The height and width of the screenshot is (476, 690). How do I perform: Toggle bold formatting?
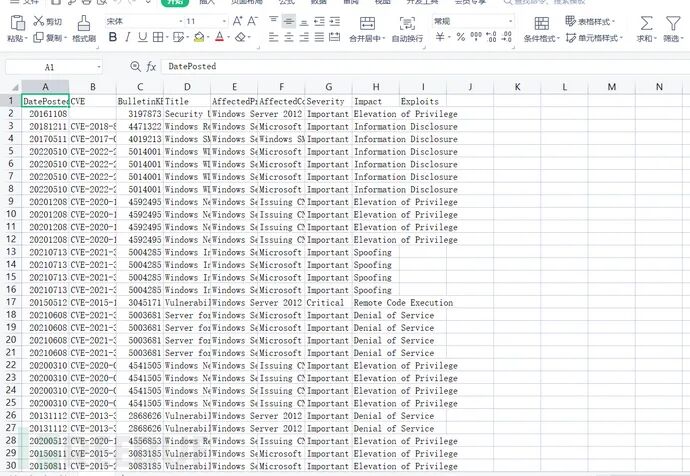113,37
